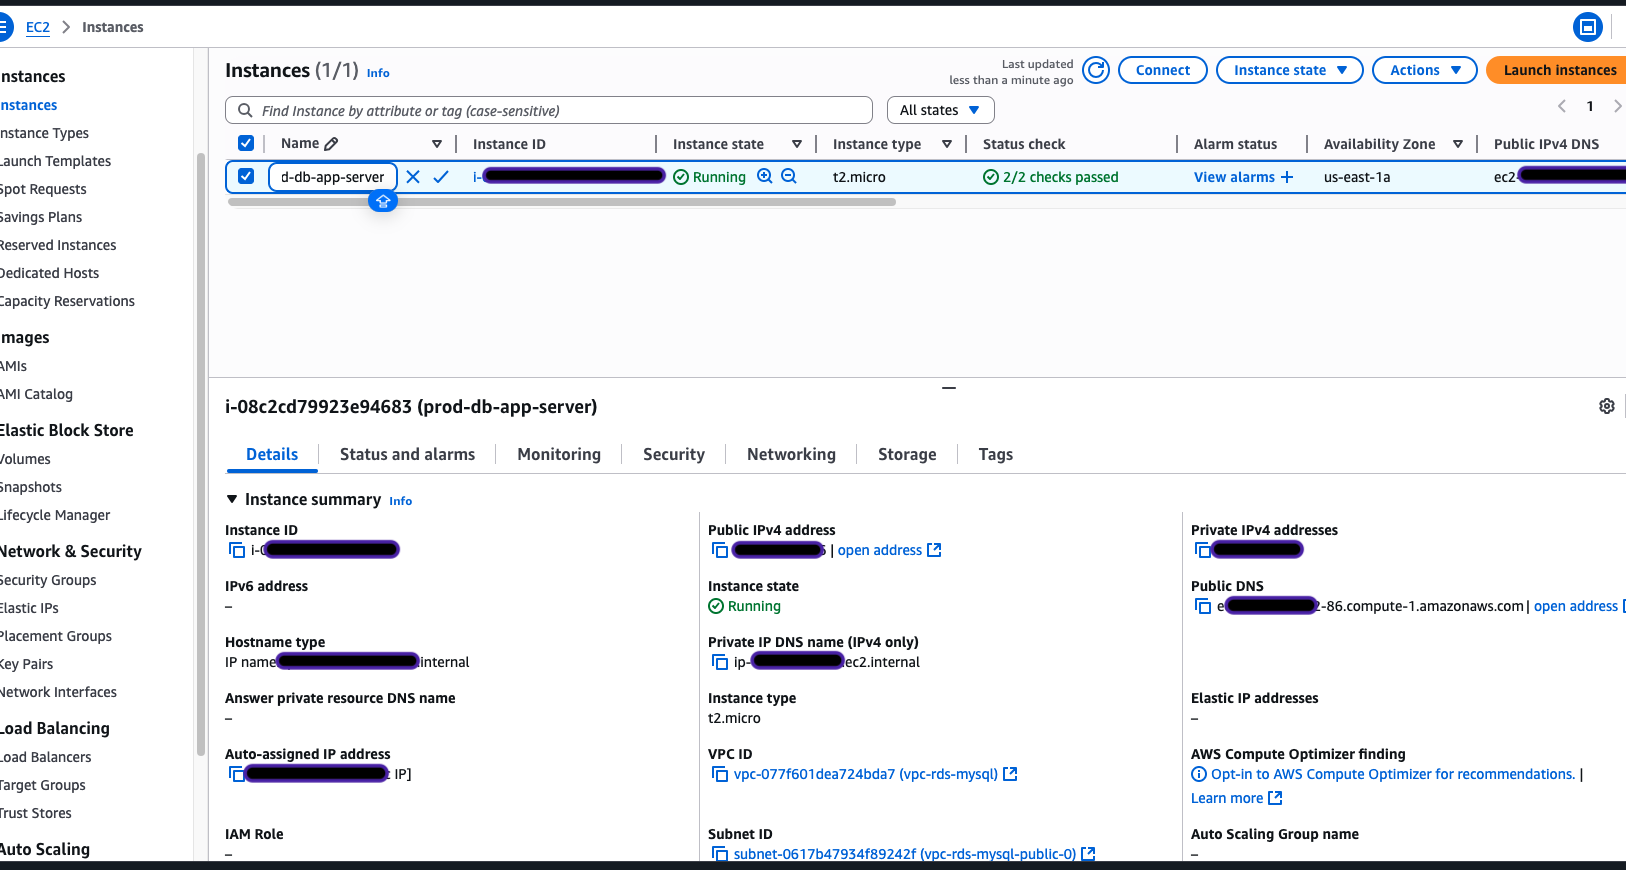Image resolution: width=1626 pixels, height=870 pixels.
Task: Open the details panel settings gear
Action: (1607, 406)
